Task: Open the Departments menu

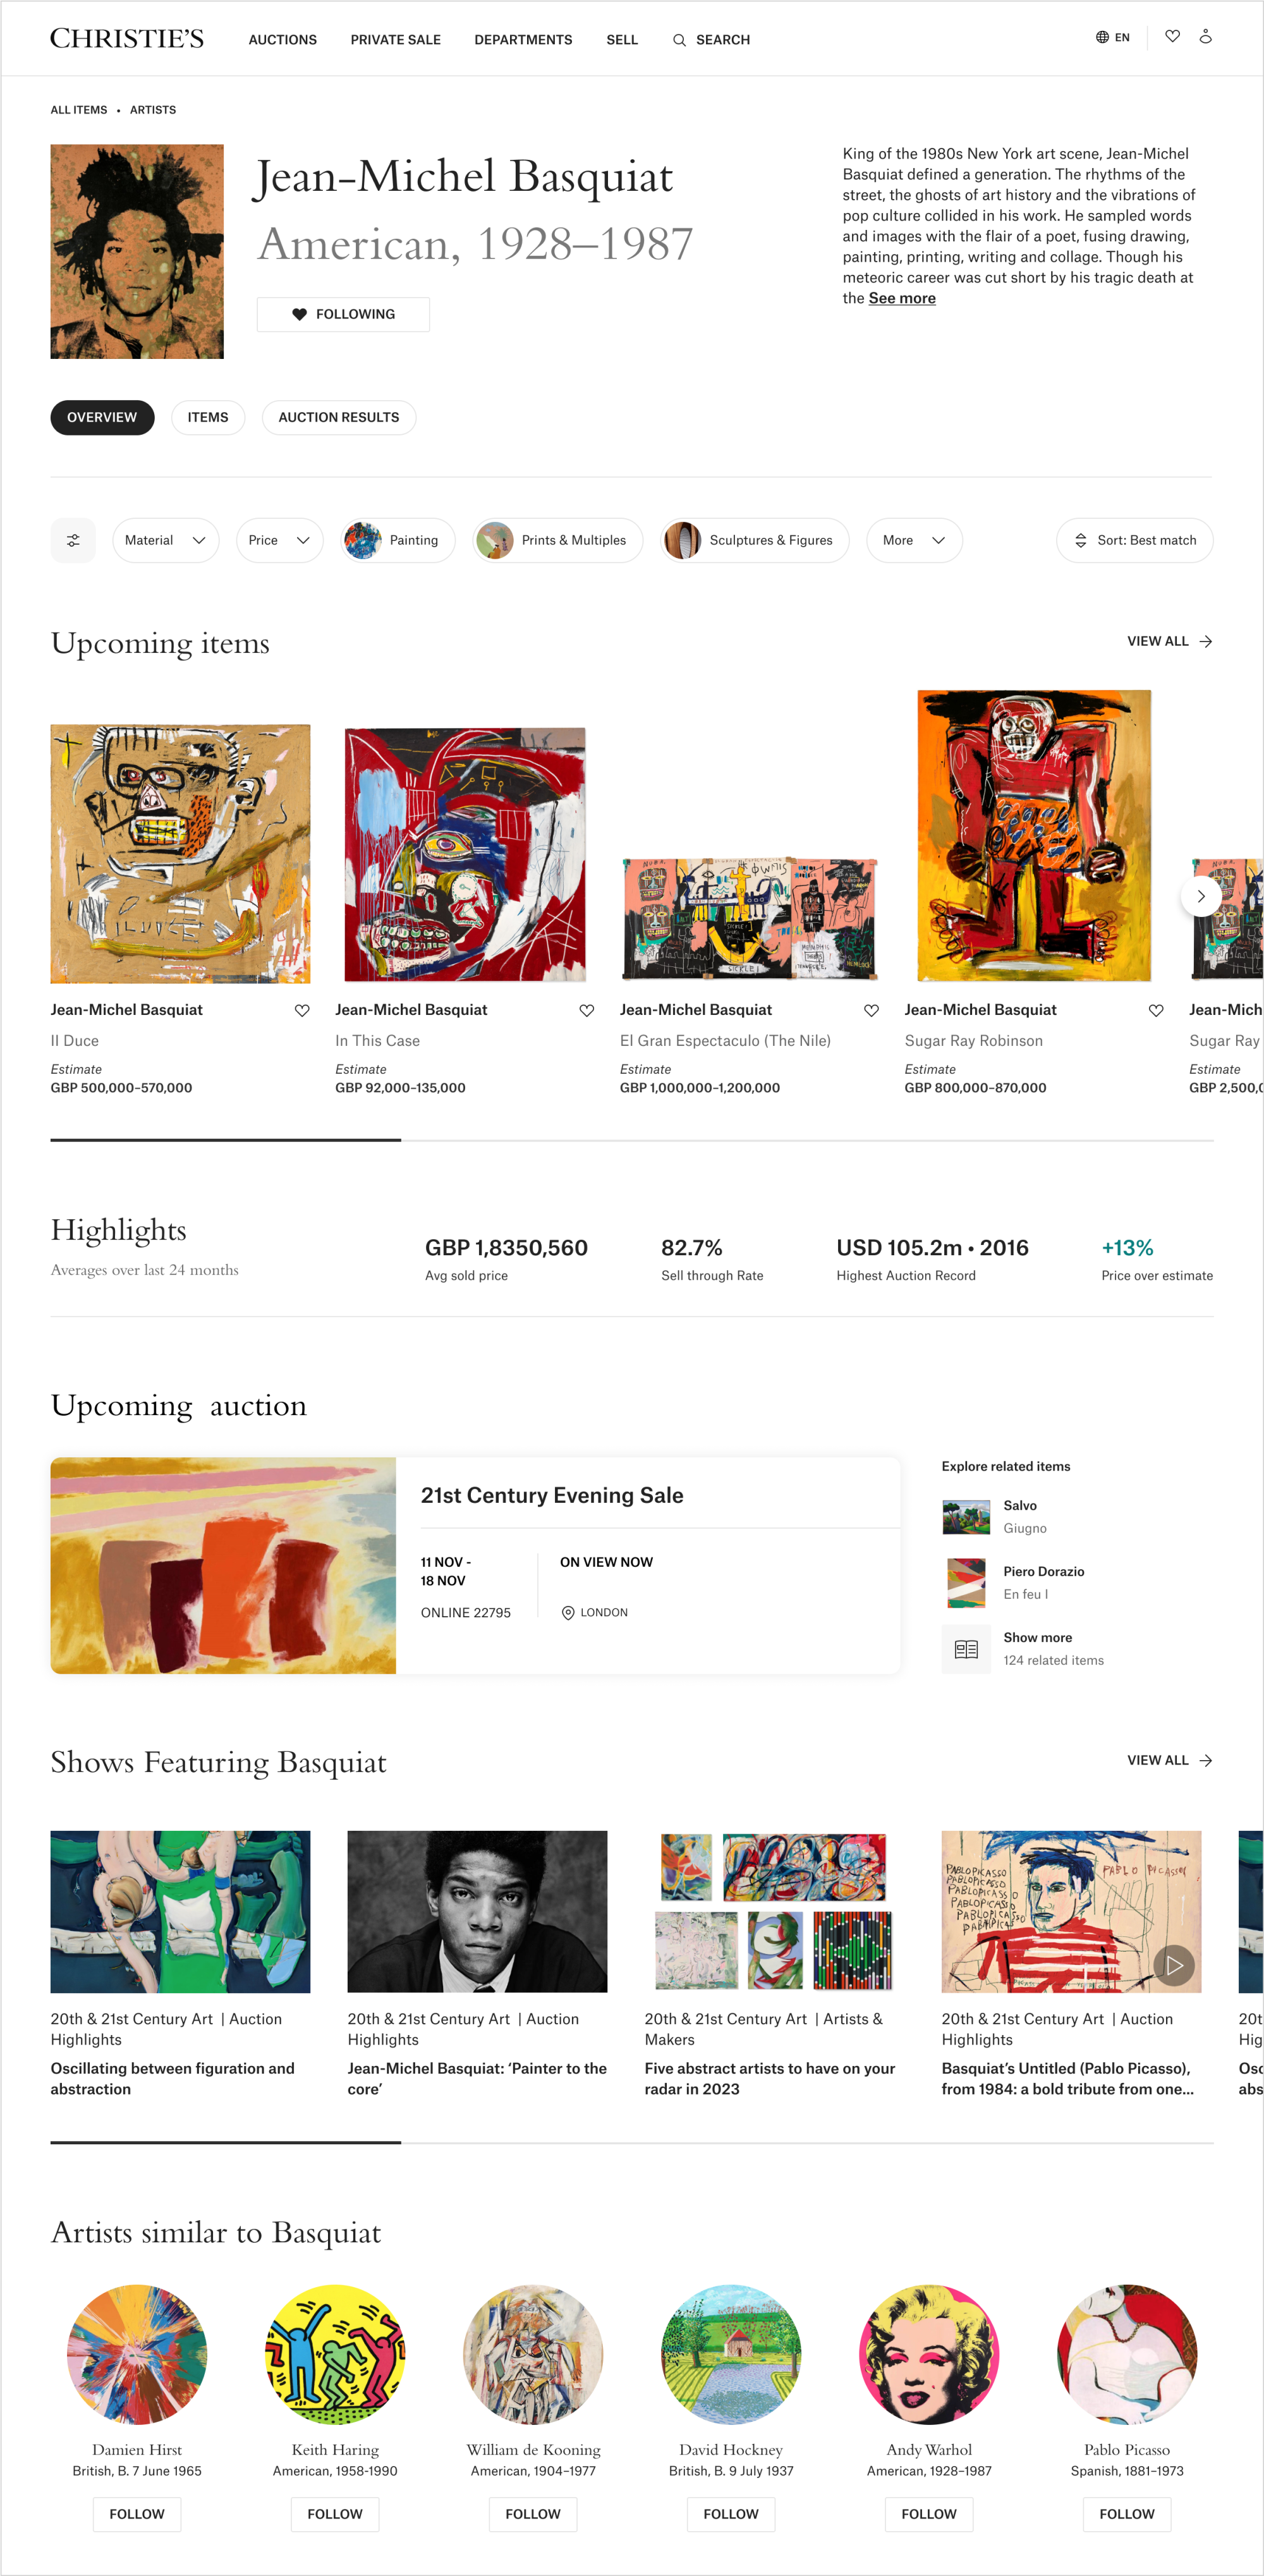Action: pyautogui.click(x=523, y=40)
